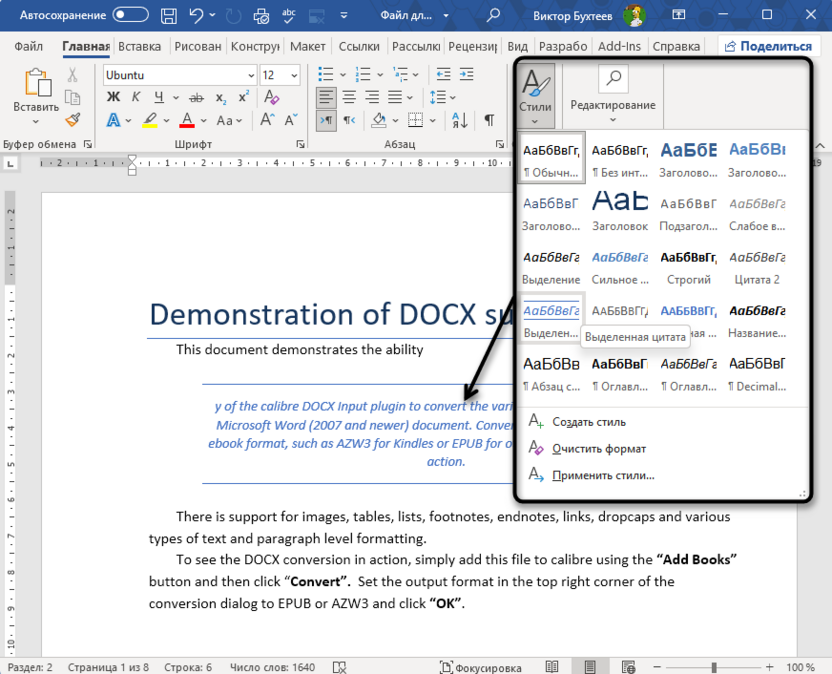Click the bulleted list icon
Viewport: 832px width, 674px height.
coord(324,75)
